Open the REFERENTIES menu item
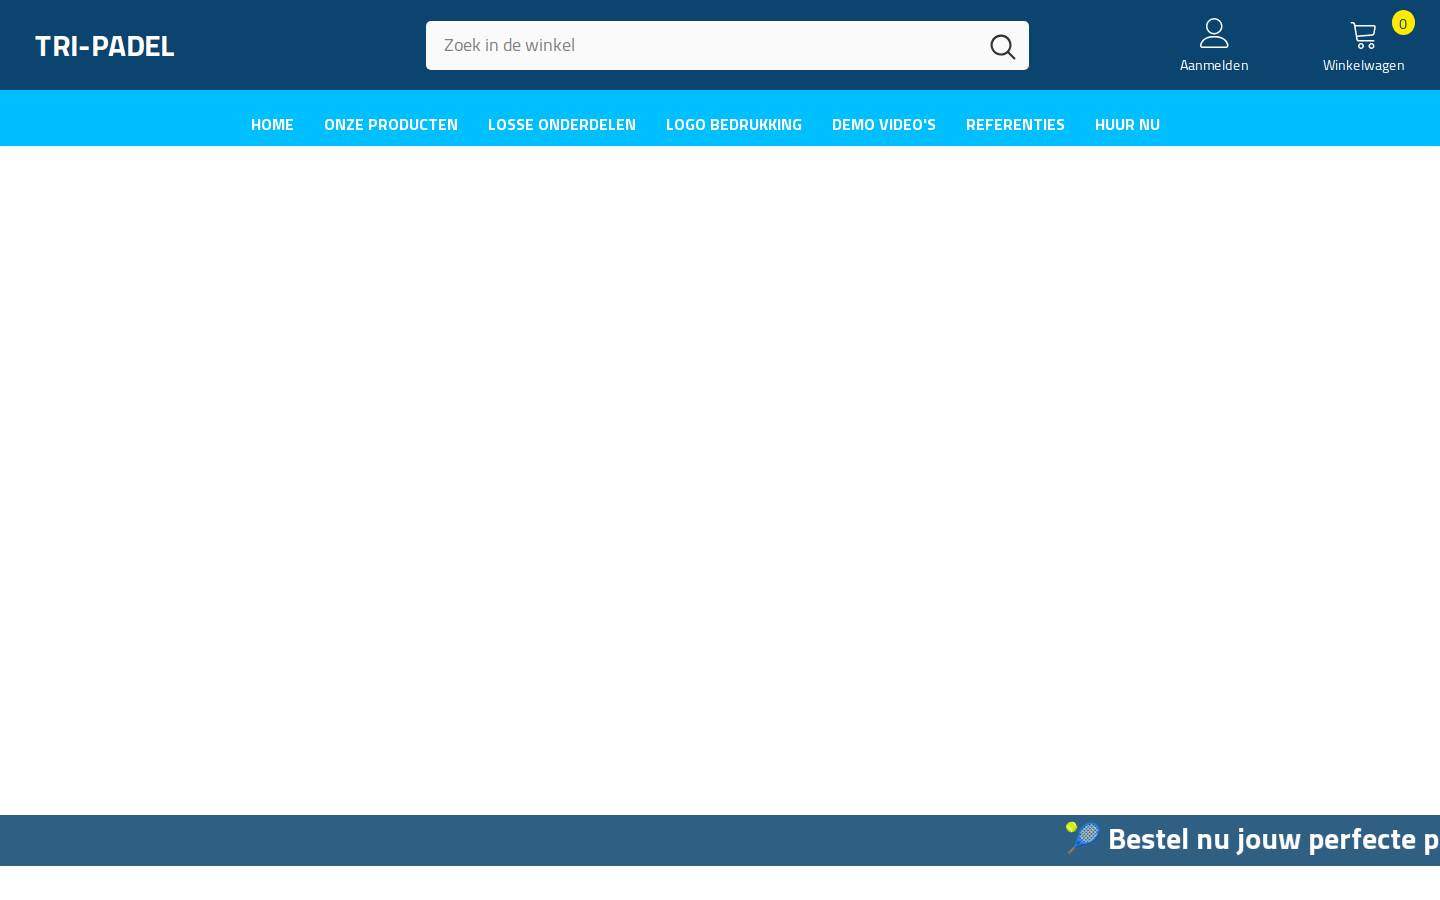This screenshot has height=900, width=1440. (1015, 124)
